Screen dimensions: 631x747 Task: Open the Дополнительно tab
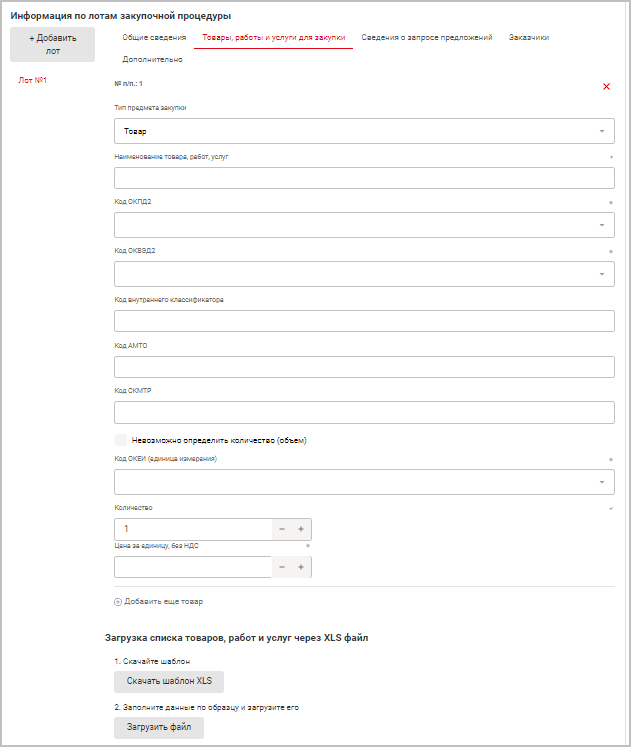[152, 60]
